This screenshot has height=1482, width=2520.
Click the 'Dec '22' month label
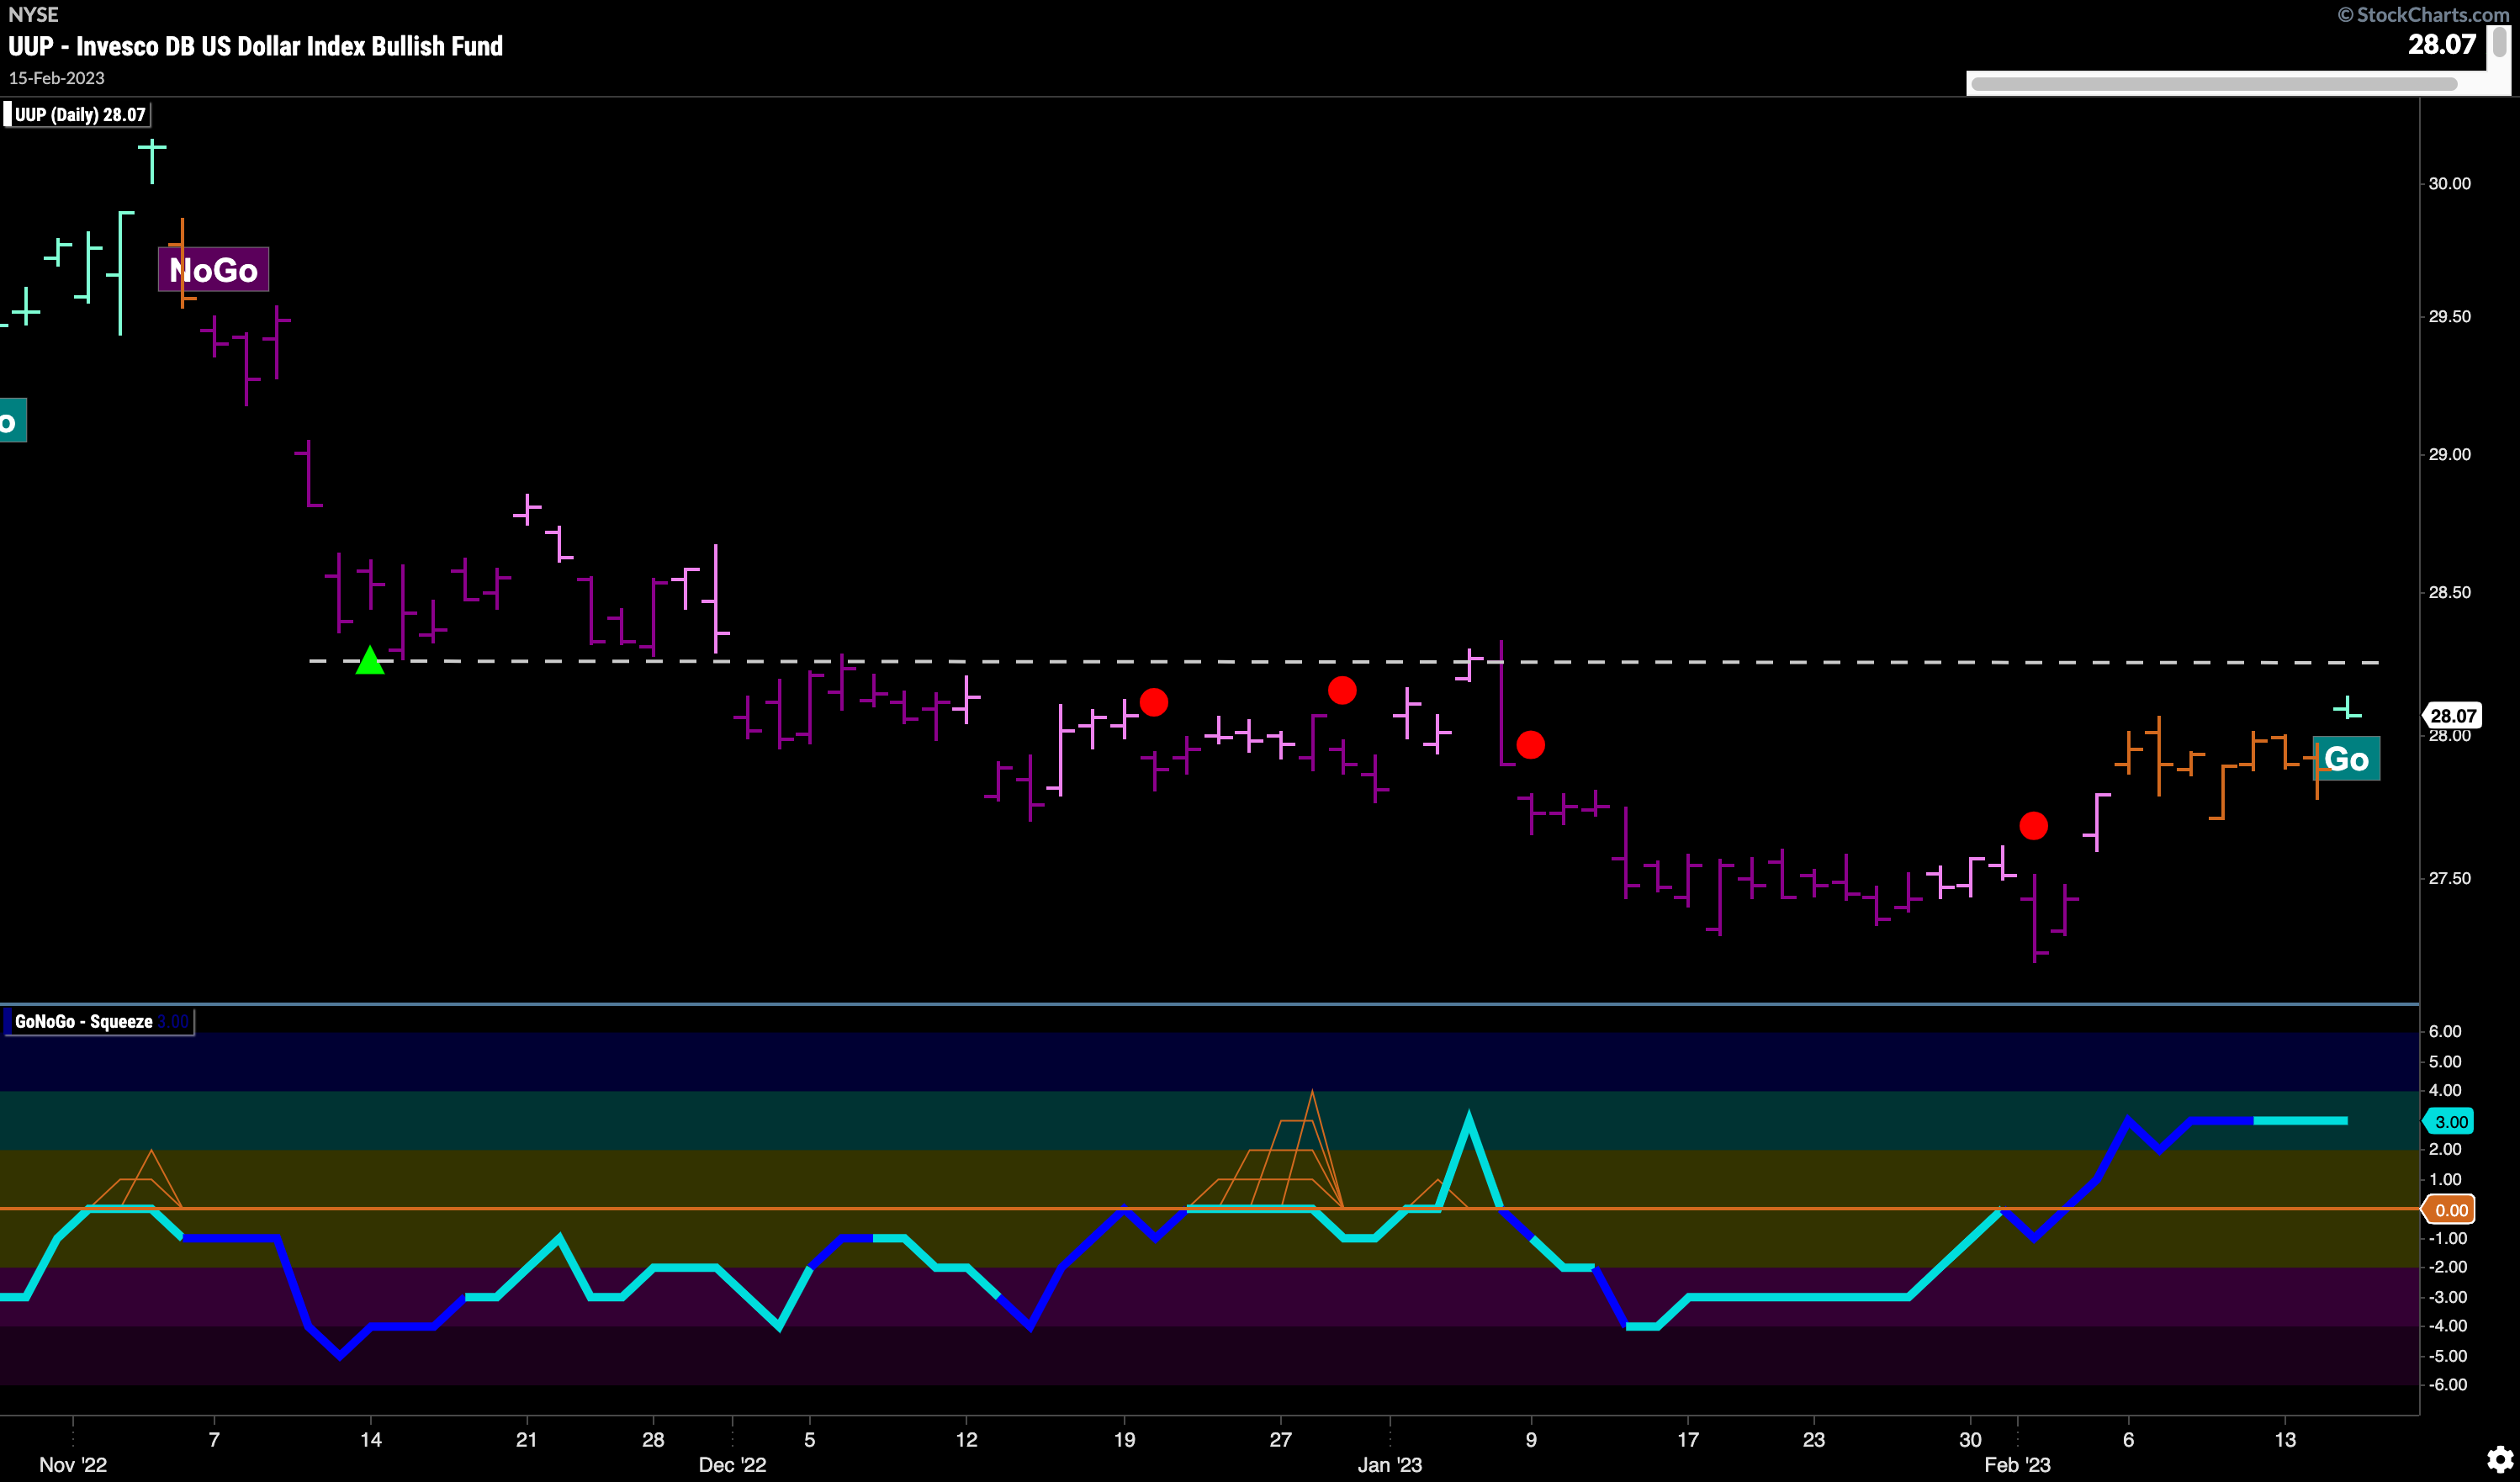pos(732,1464)
